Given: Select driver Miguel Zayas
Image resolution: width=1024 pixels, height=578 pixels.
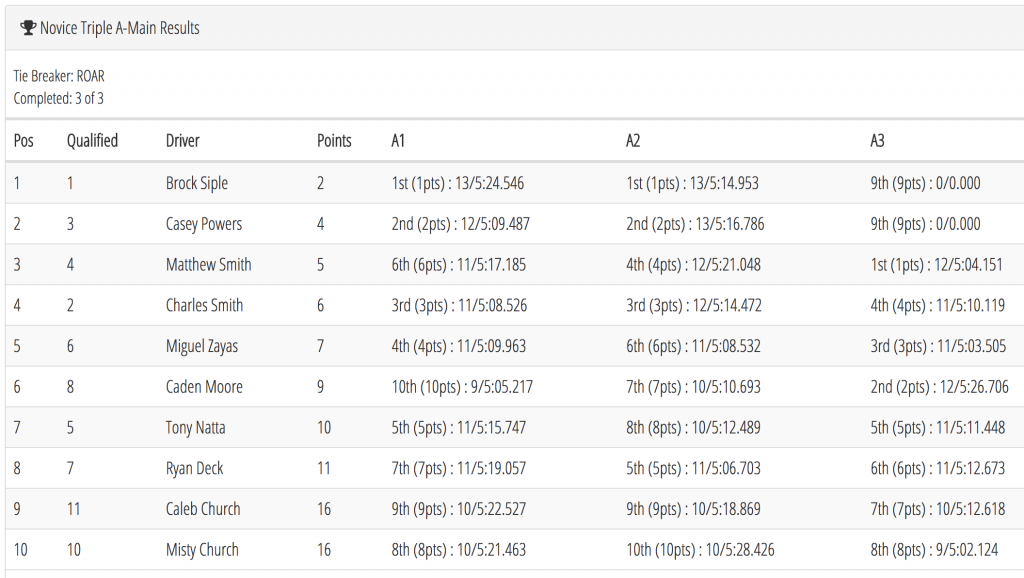Looking at the screenshot, I should pyautogui.click(x=202, y=346).
